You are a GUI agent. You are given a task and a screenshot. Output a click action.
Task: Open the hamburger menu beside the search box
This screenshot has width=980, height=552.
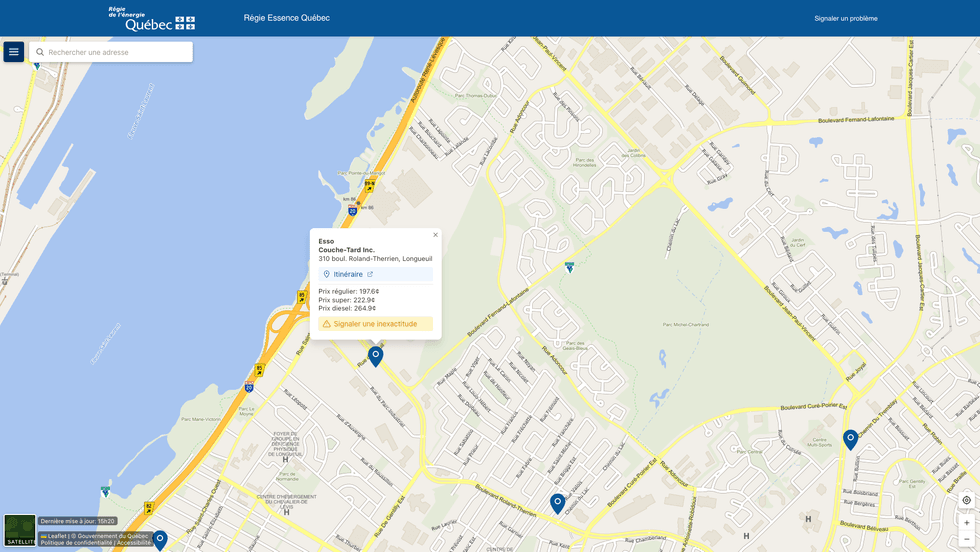pos(14,52)
